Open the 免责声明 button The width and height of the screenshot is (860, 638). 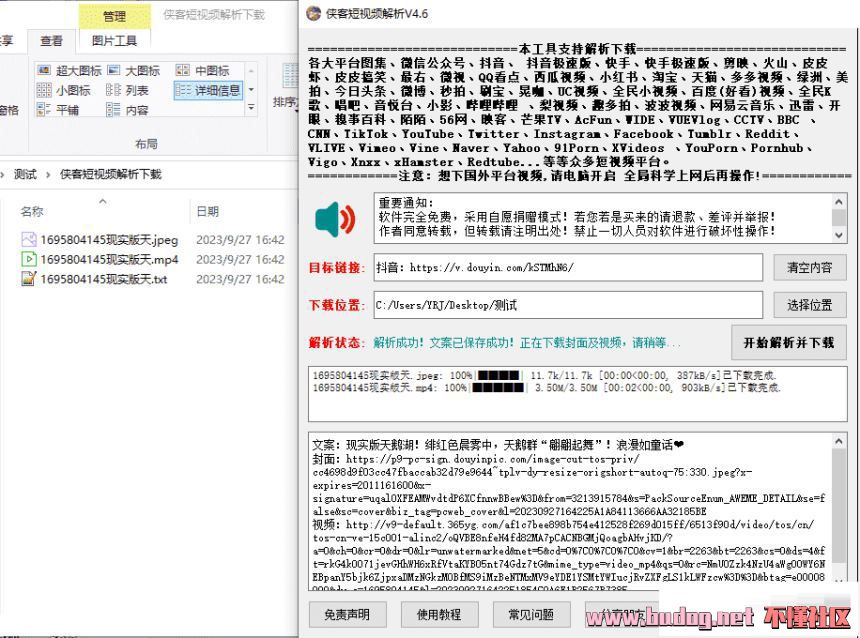click(x=347, y=614)
